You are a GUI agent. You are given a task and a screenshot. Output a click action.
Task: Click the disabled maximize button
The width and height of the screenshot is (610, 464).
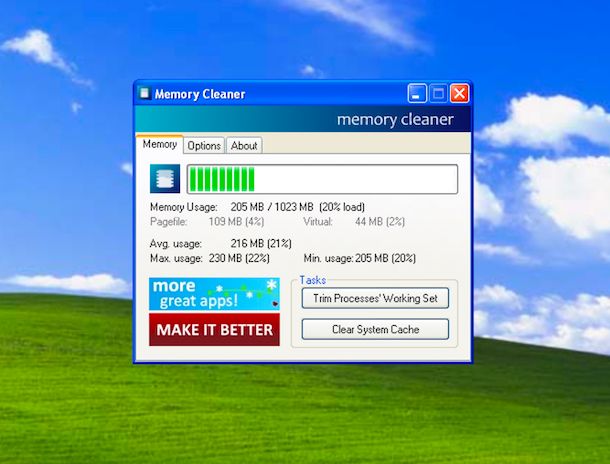[438, 93]
